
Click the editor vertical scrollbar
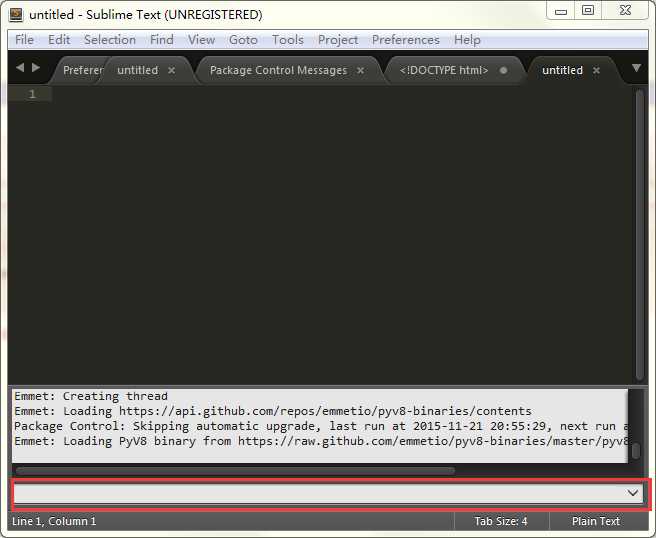coord(639,234)
